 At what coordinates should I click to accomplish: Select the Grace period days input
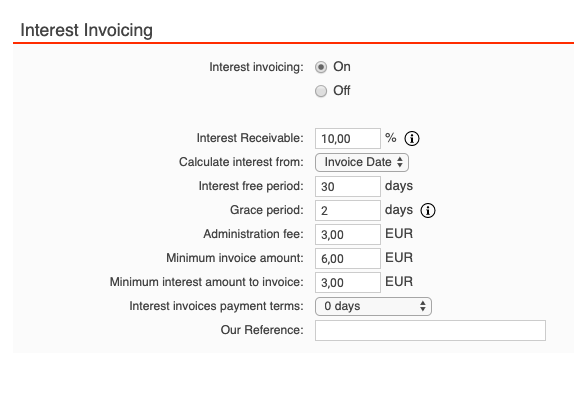(348, 210)
